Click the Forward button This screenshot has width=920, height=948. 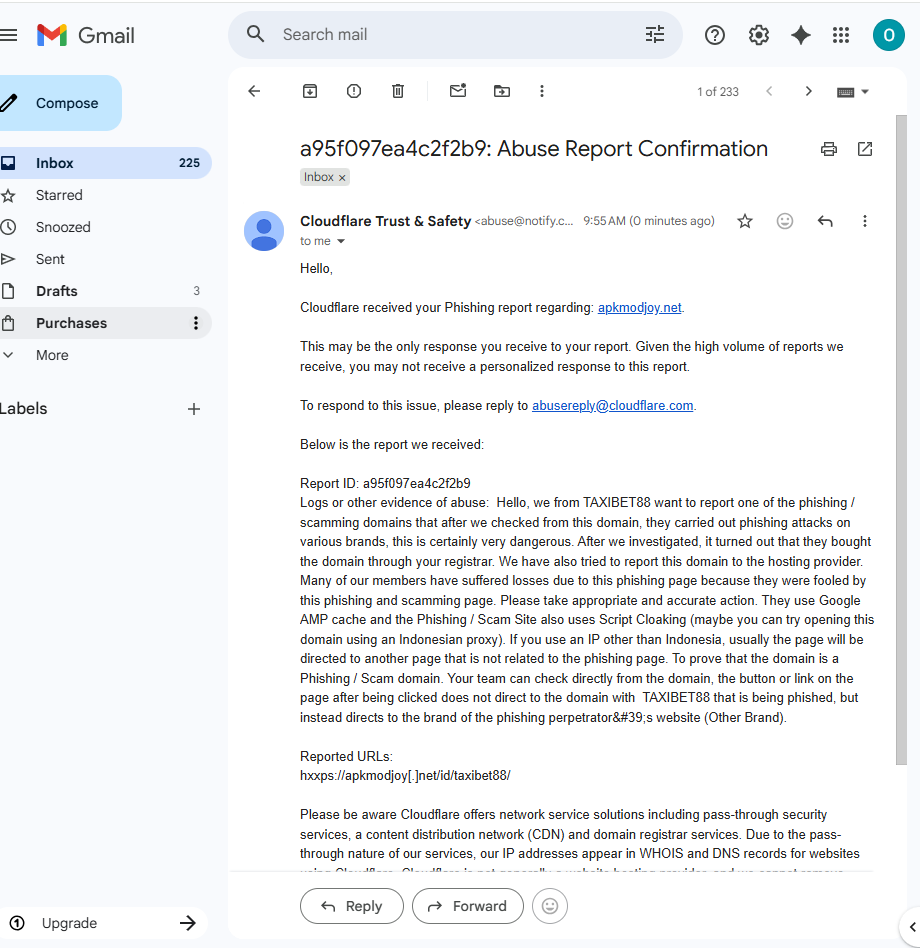468,906
